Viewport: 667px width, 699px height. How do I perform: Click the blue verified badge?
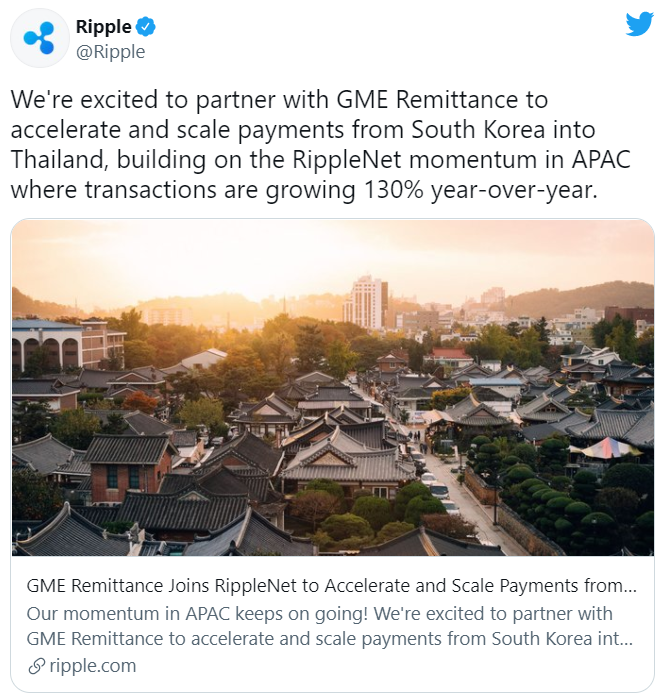tap(145, 27)
